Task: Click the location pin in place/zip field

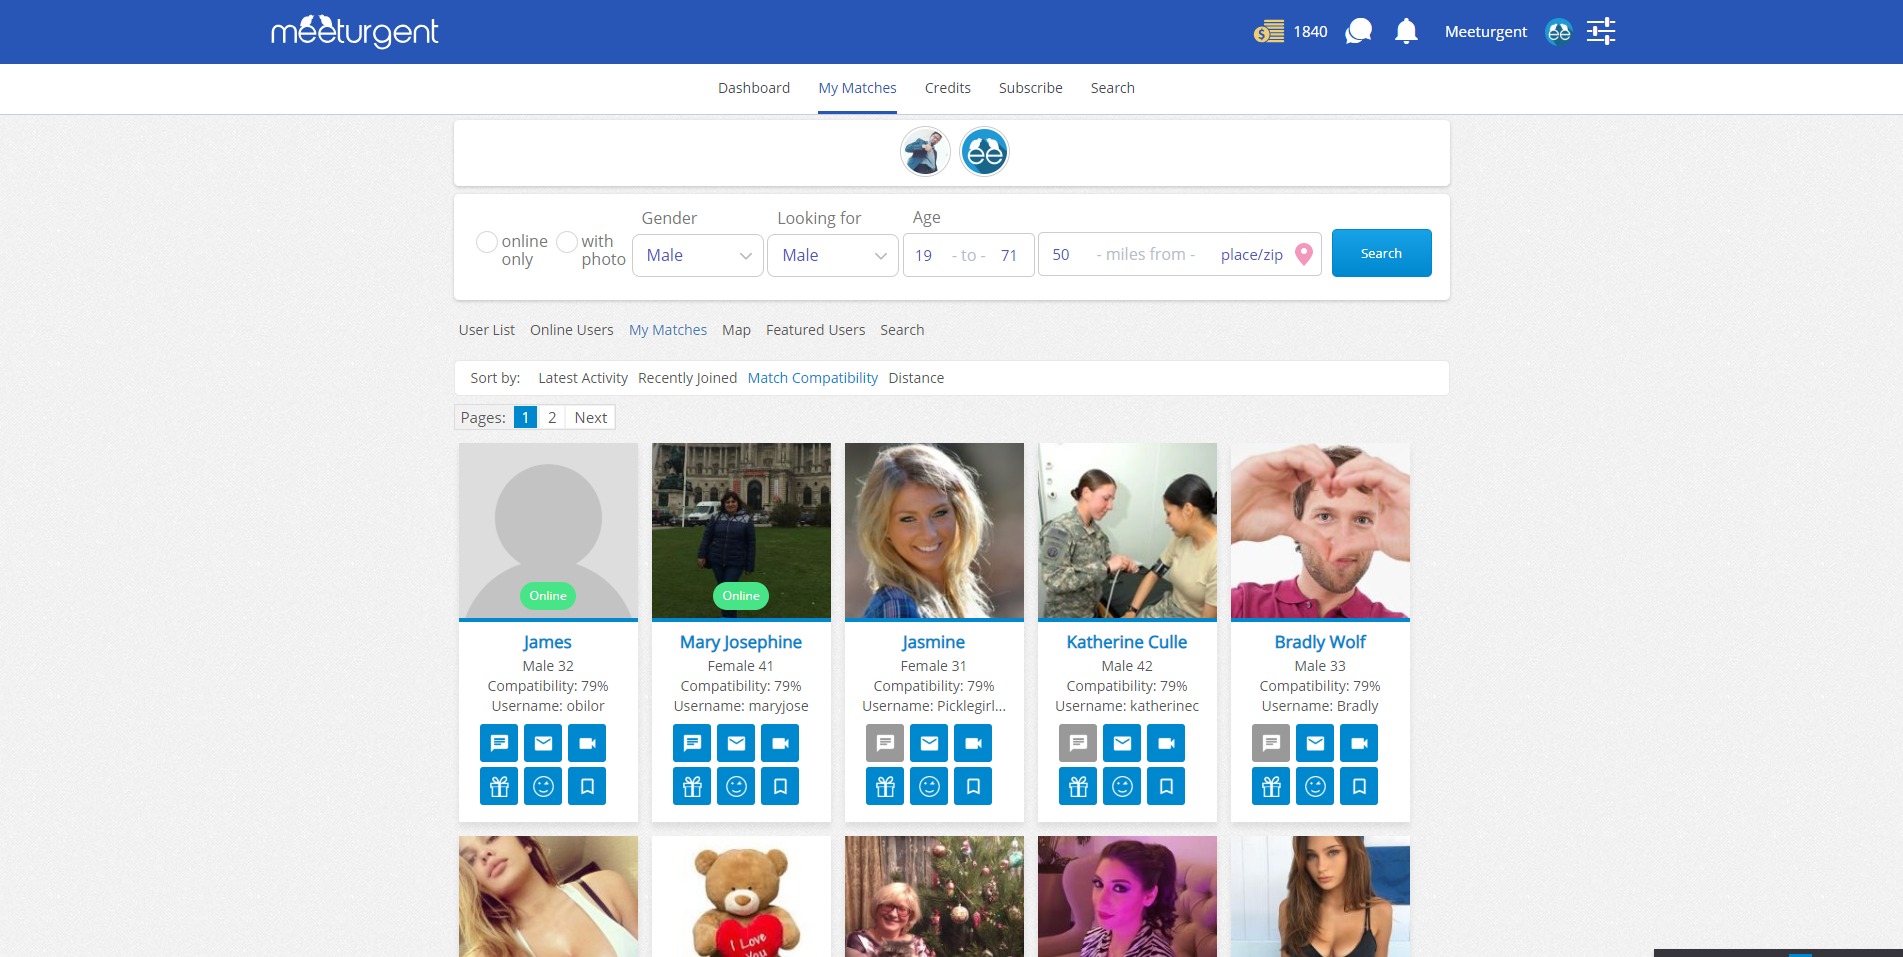Action: pyautogui.click(x=1303, y=254)
